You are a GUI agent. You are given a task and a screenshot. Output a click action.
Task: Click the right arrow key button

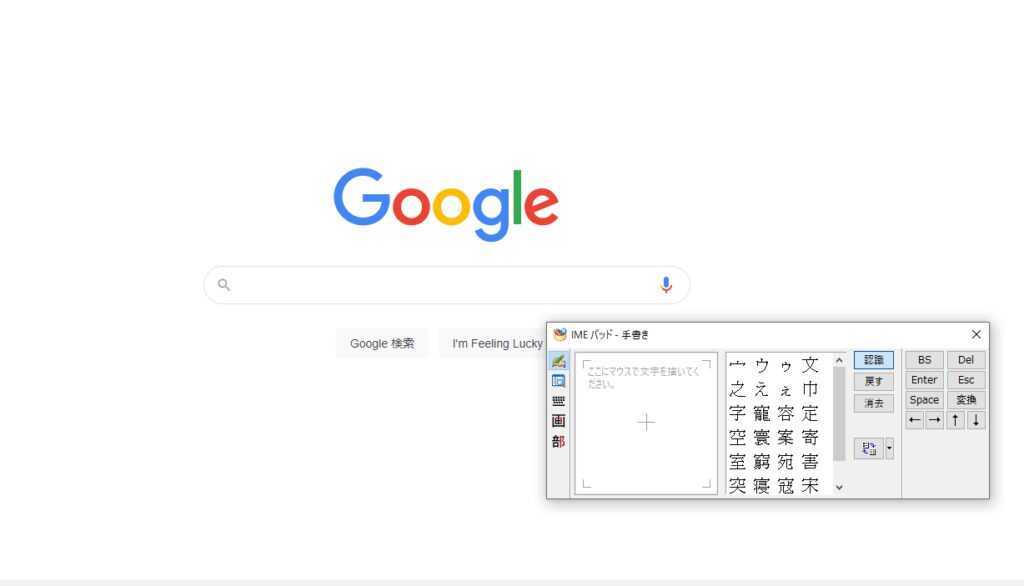pos(935,420)
